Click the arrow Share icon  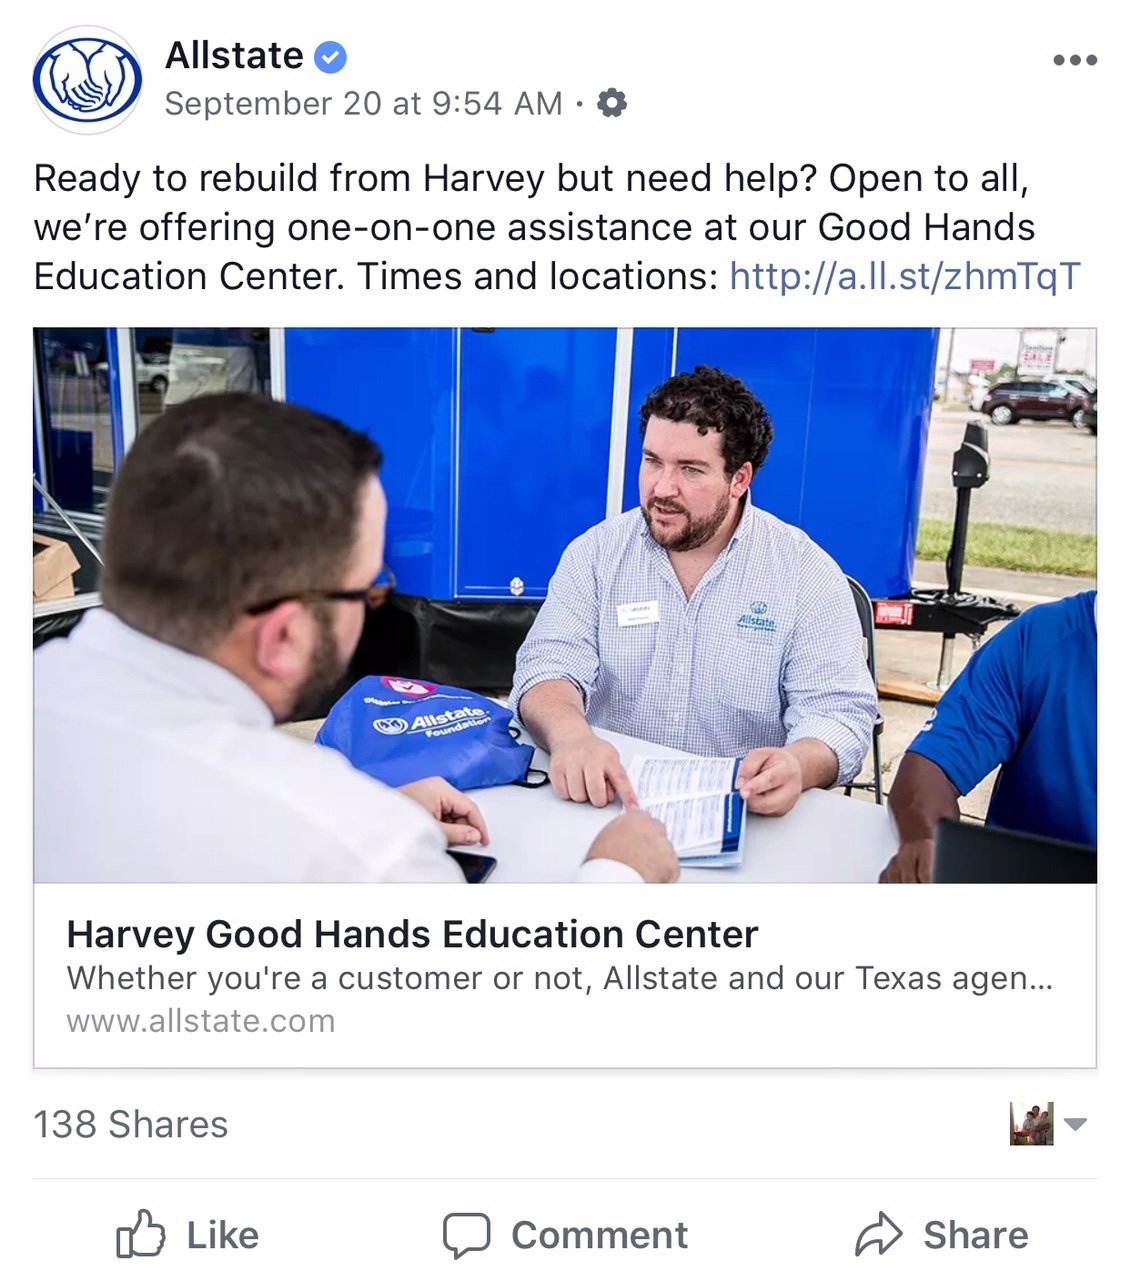(879, 1235)
